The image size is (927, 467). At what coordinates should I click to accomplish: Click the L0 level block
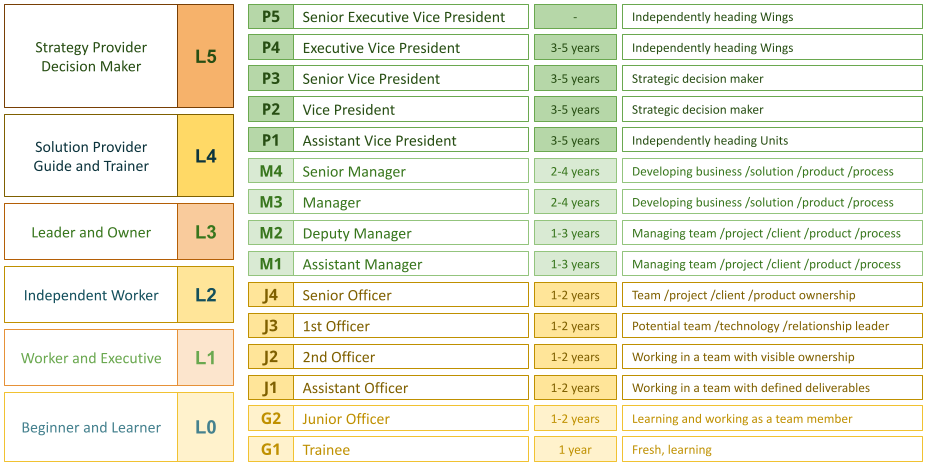click(x=205, y=427)
